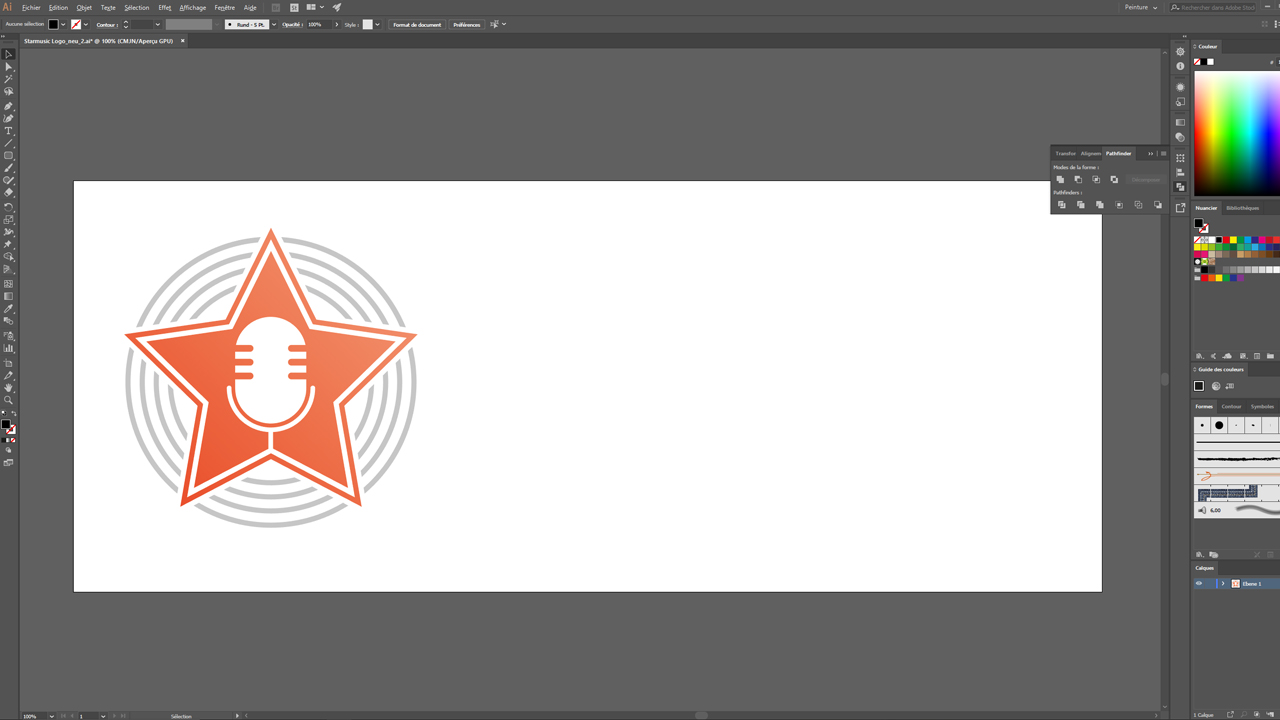Screen dimensions: 1280x720
Task: Click Trim pathfinder icon
Action: point(1081,205)
